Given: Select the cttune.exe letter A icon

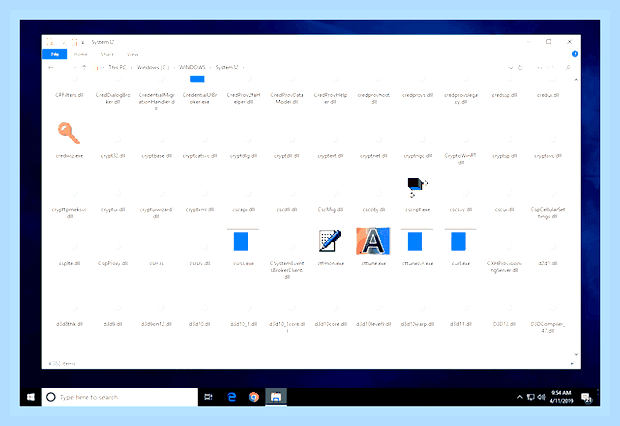Looking at the screenshot, I should (x=373, y=241).
